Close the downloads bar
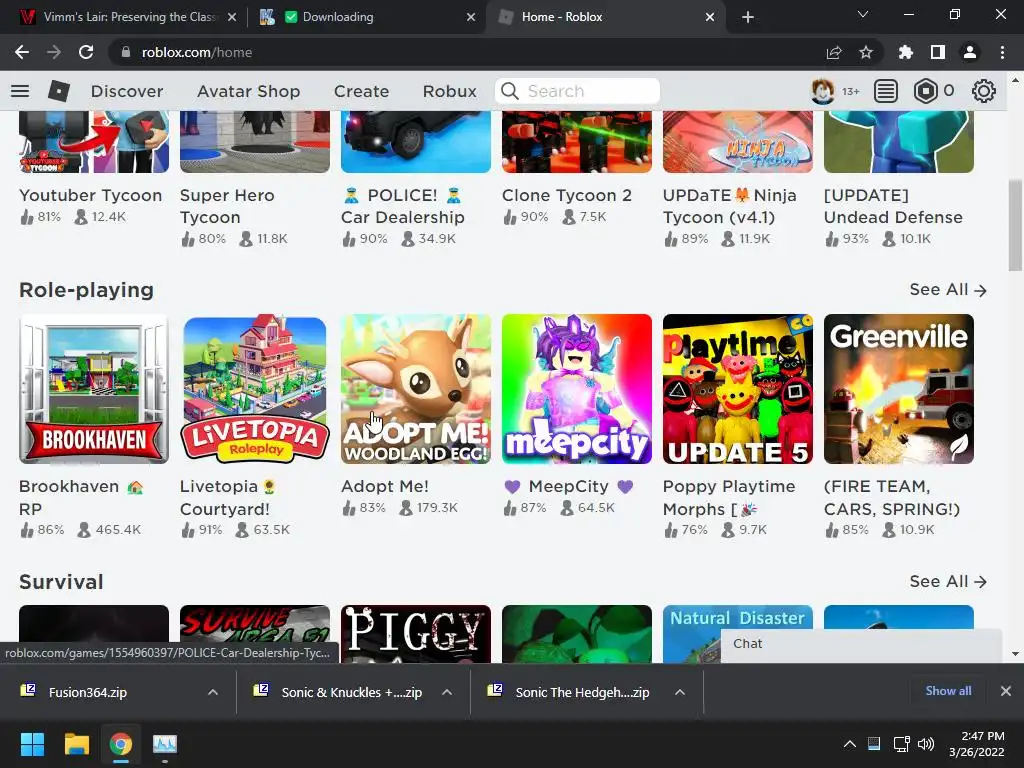This screenshot has width=1024, height=768. [1006, 691]
